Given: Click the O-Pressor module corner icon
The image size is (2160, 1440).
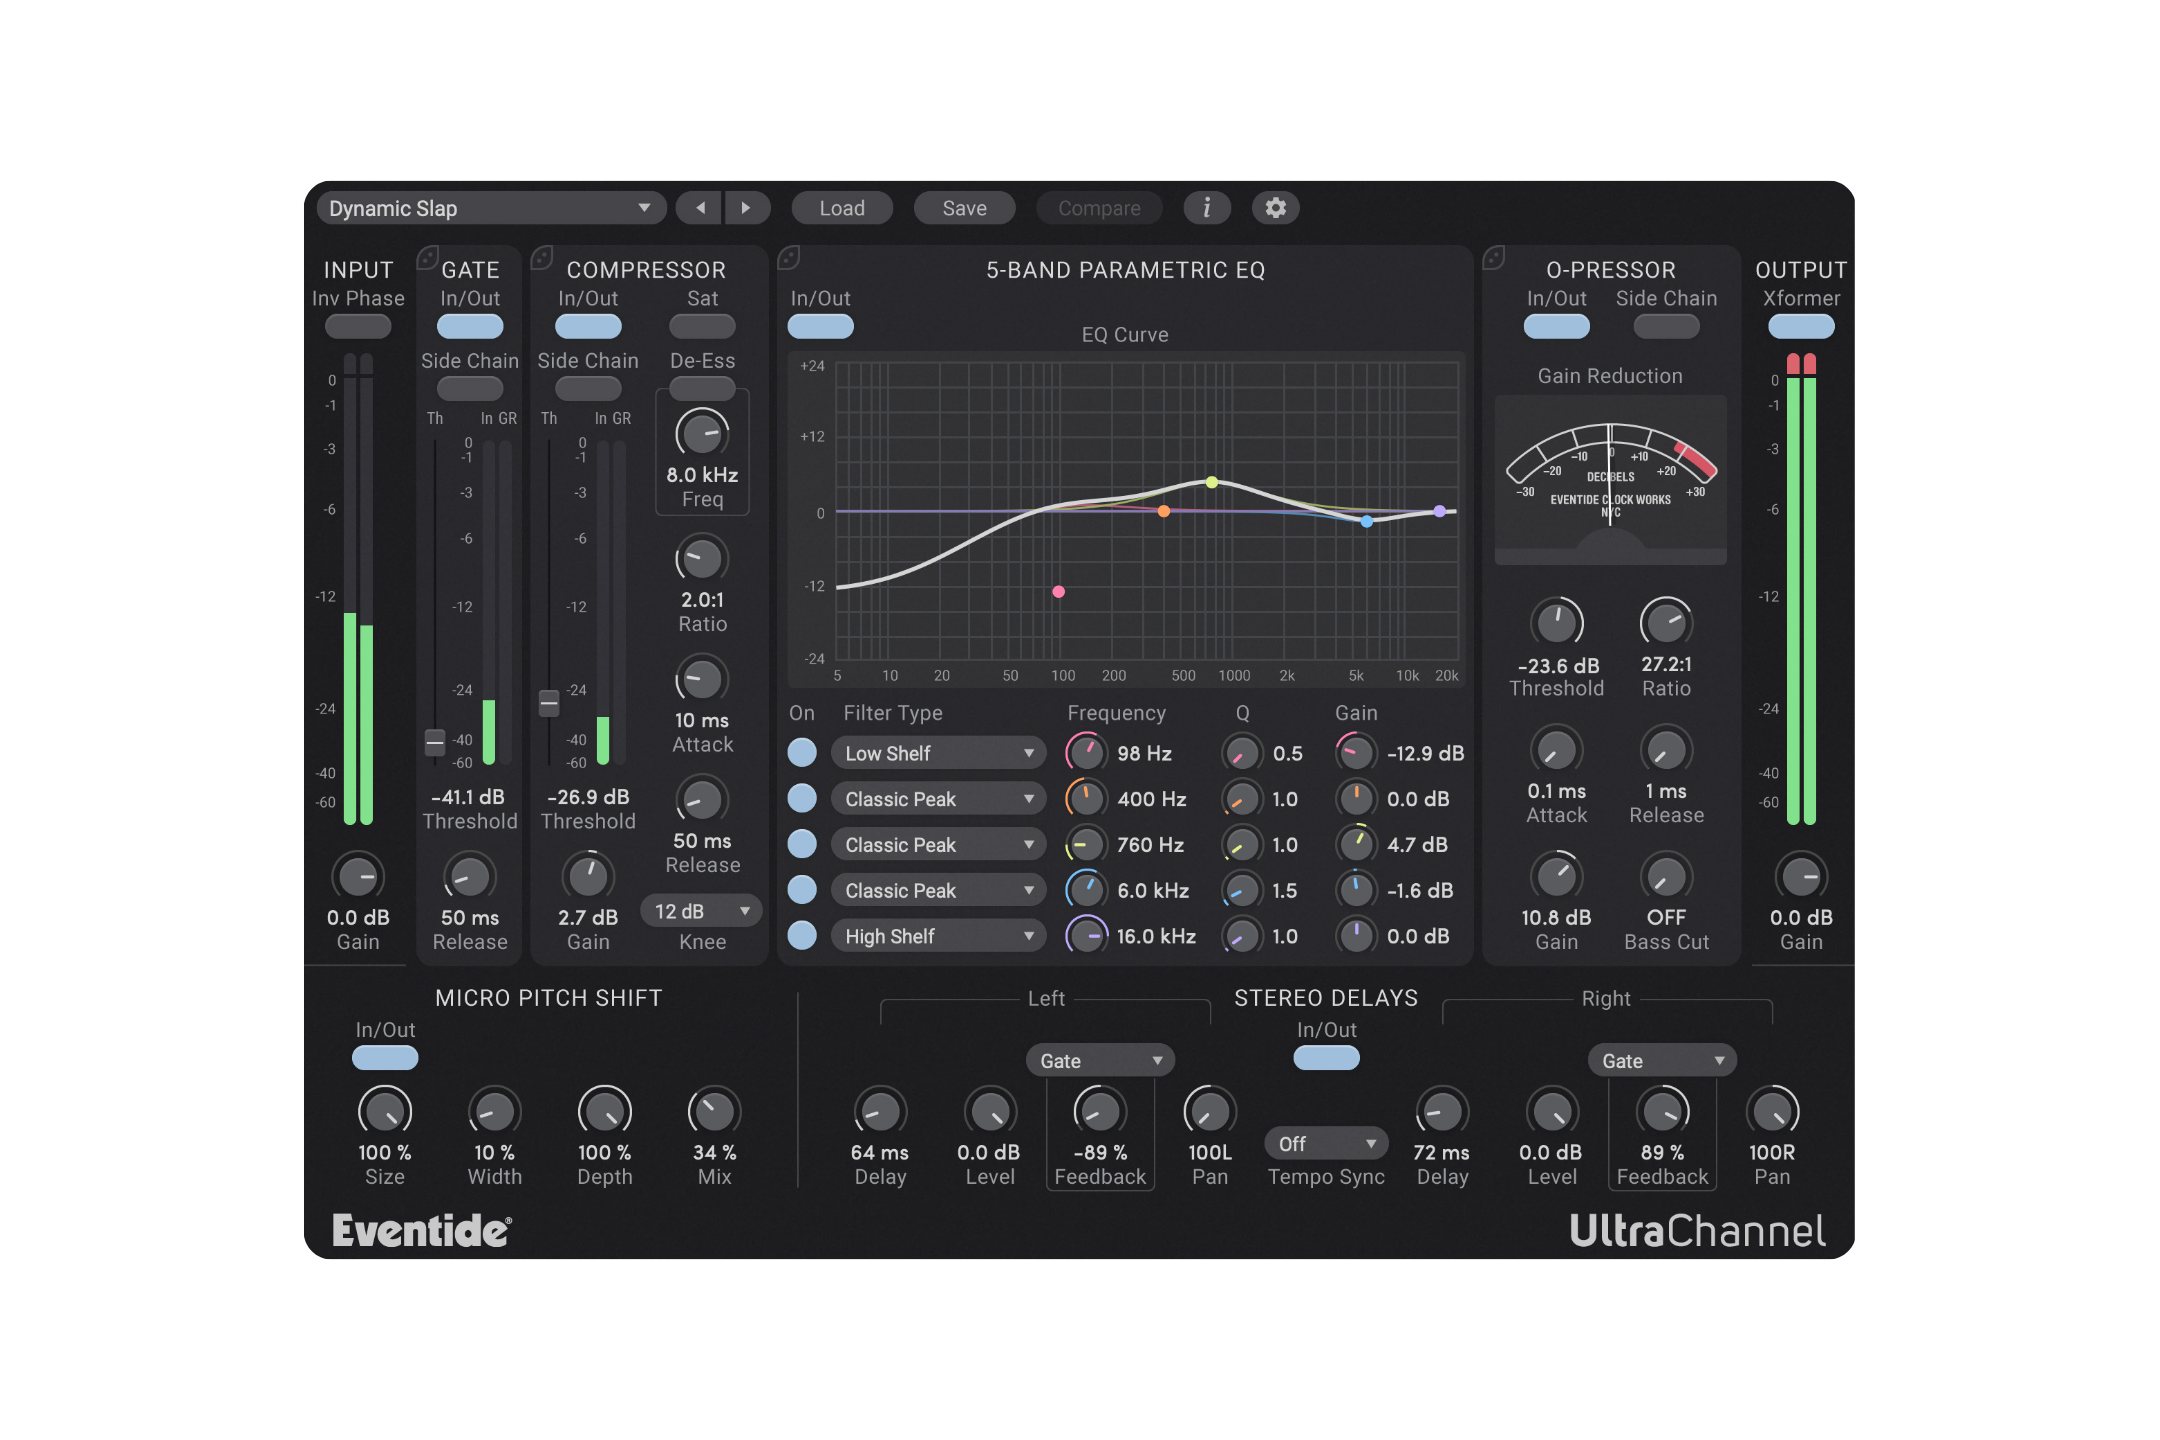Looking at the screenshot, I should (x=1494, y=258).
